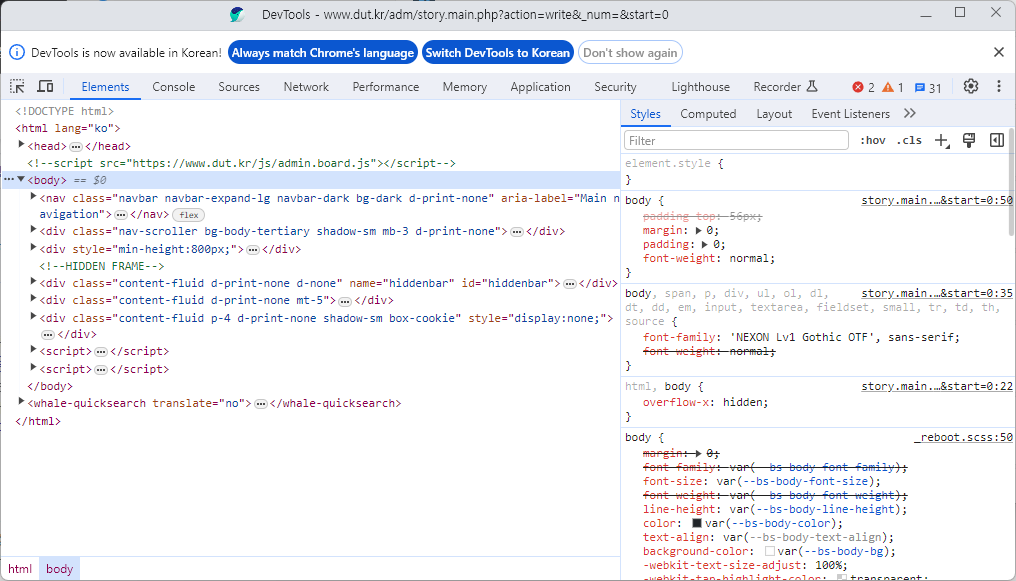
Task: Open story.main source link at line 0:35
Action: pyautogui.click(x=936, y=293)
